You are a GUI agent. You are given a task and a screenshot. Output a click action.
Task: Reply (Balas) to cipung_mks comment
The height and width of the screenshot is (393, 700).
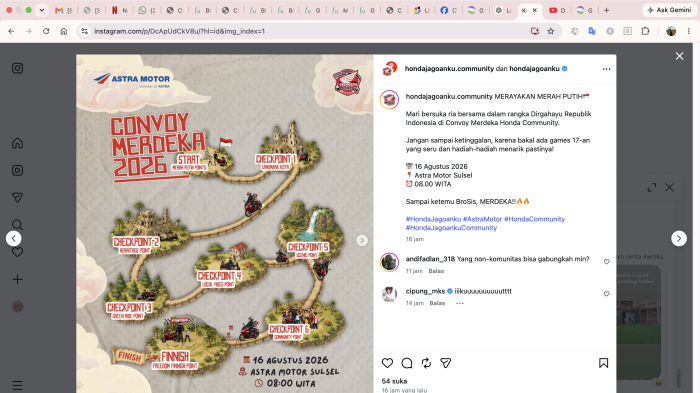437,303
